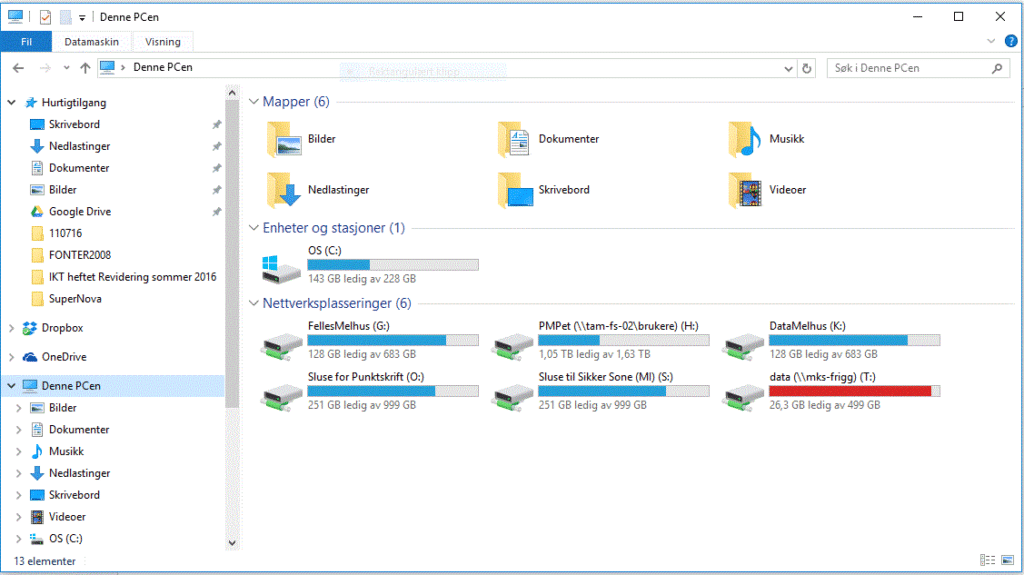This screenshot has height=575, width=1024.
Task: Select the SuperNova folder in sidebar
Action: (x=74, y=299)
